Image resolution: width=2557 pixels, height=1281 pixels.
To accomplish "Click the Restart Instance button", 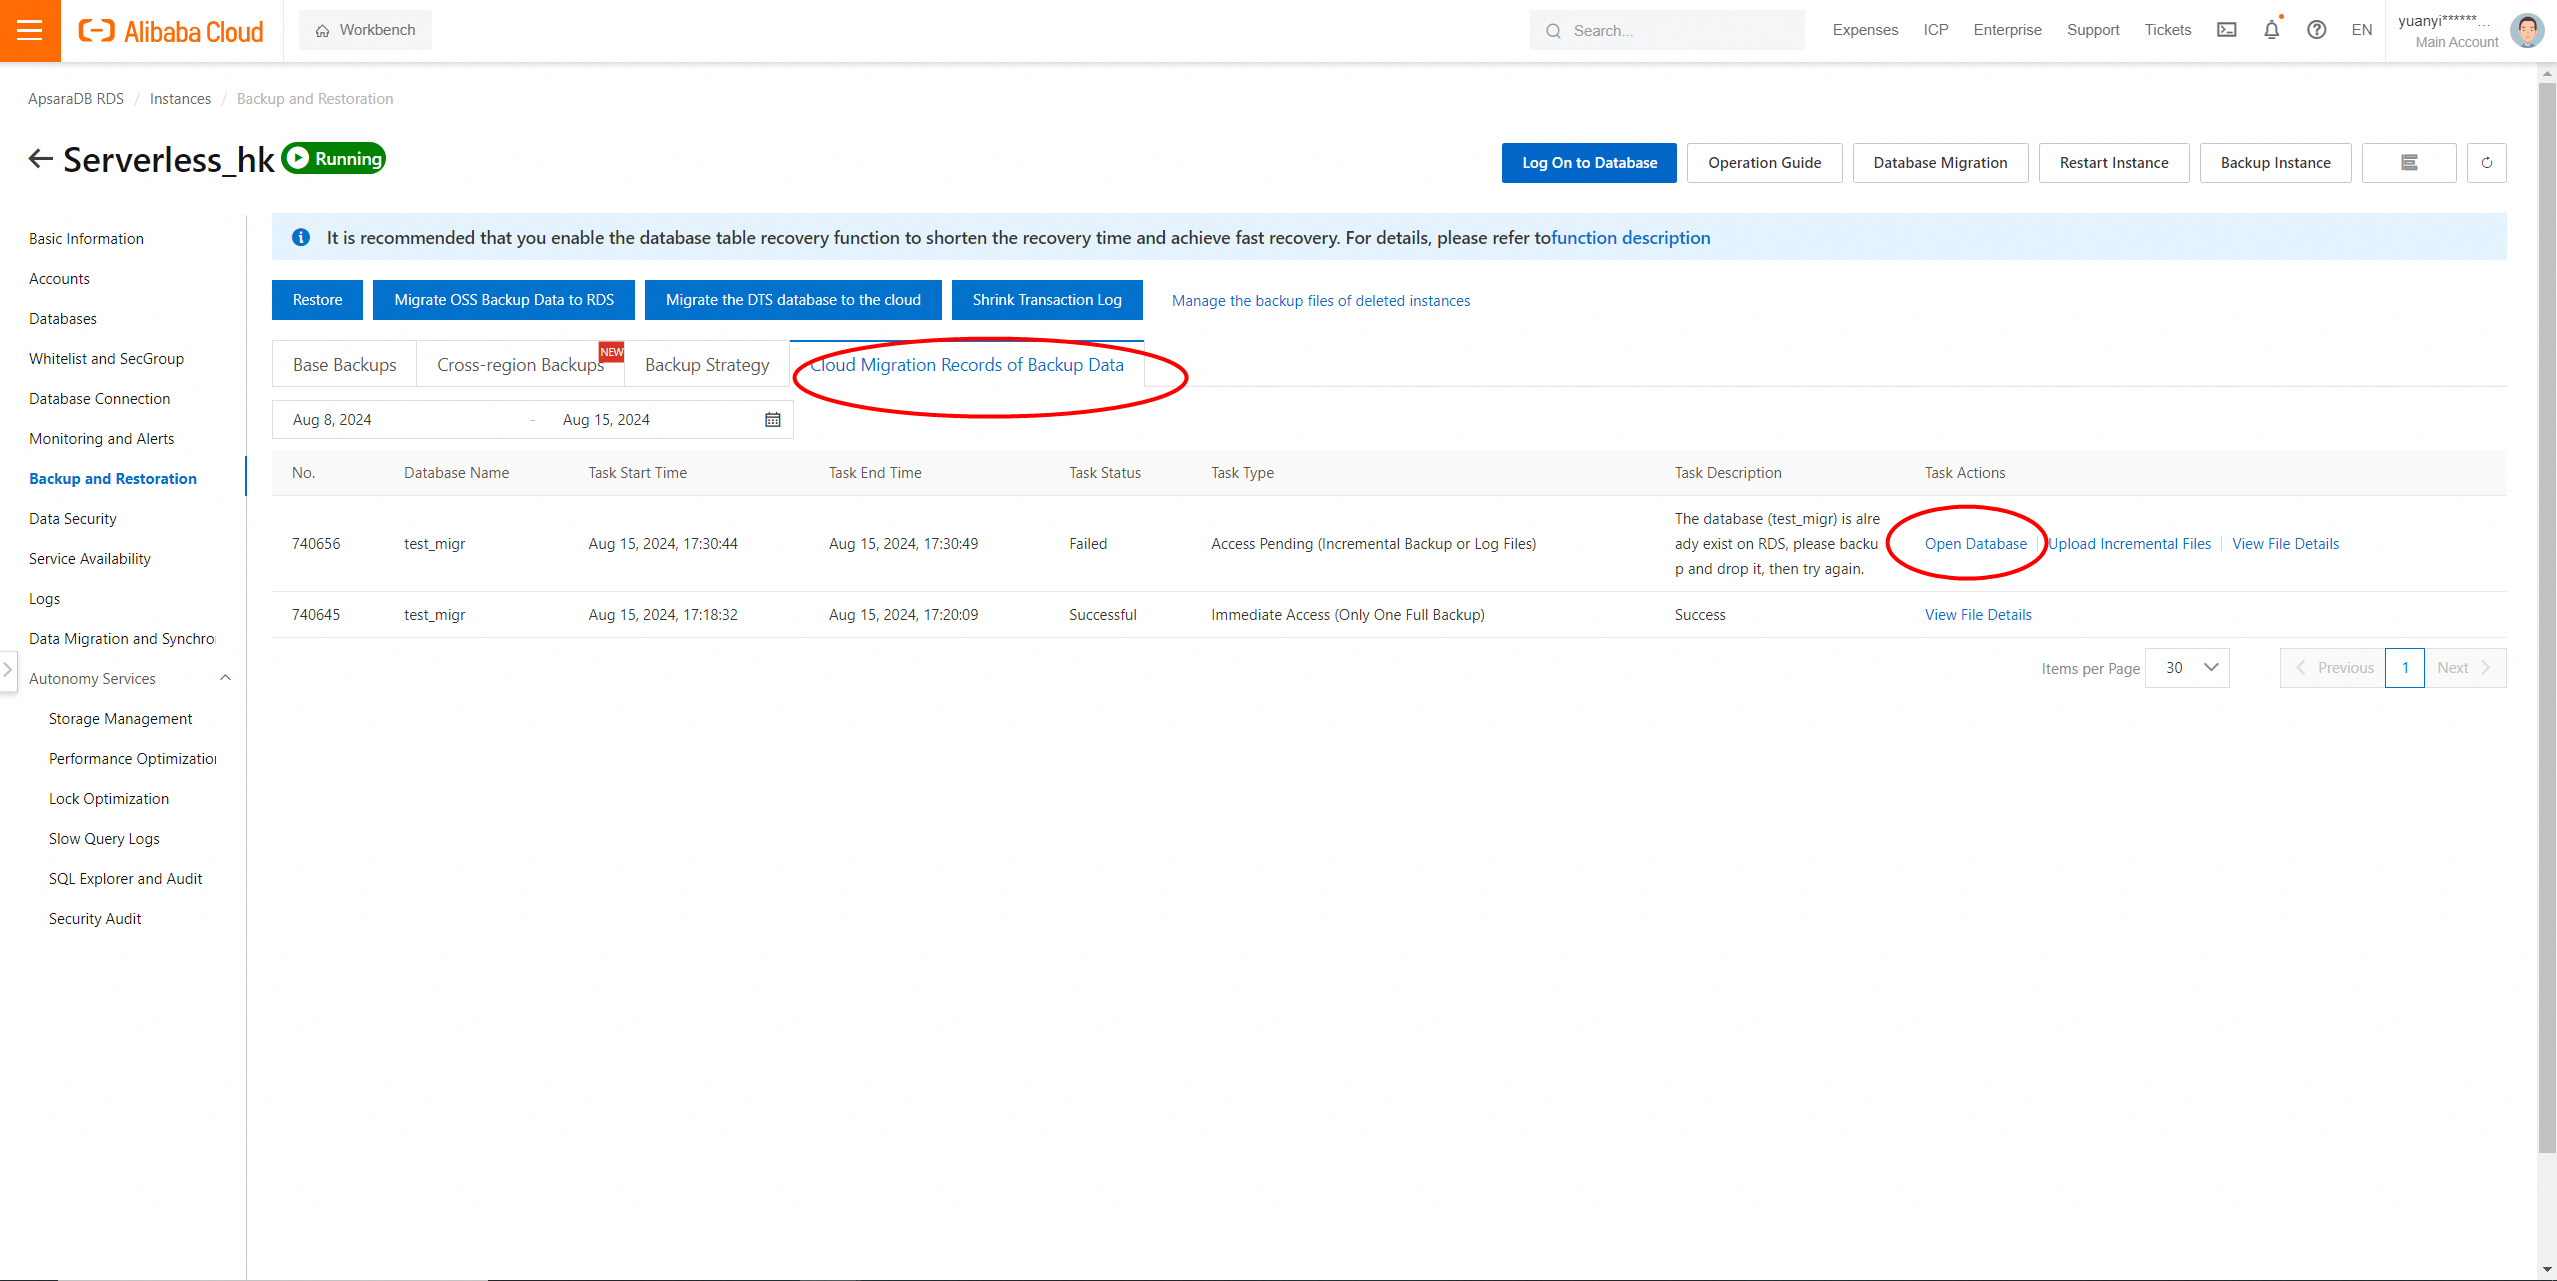I will (2114, 163).
